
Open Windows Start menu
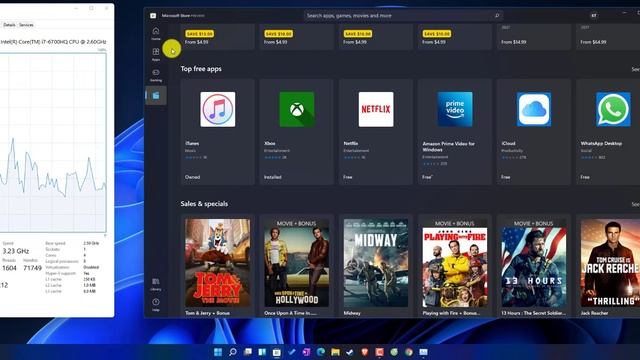pyautogui.click(x=218, y=352)
